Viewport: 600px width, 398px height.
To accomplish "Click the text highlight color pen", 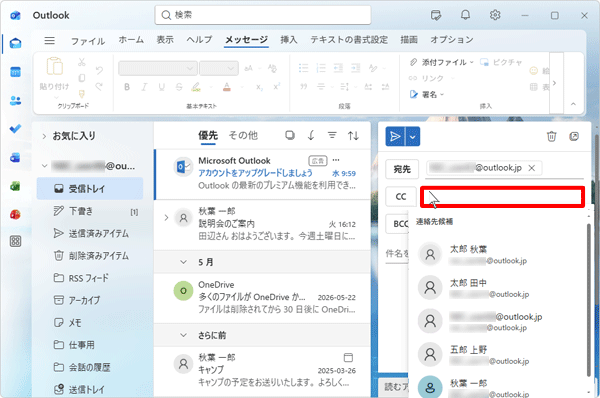I will click(196, 87).
